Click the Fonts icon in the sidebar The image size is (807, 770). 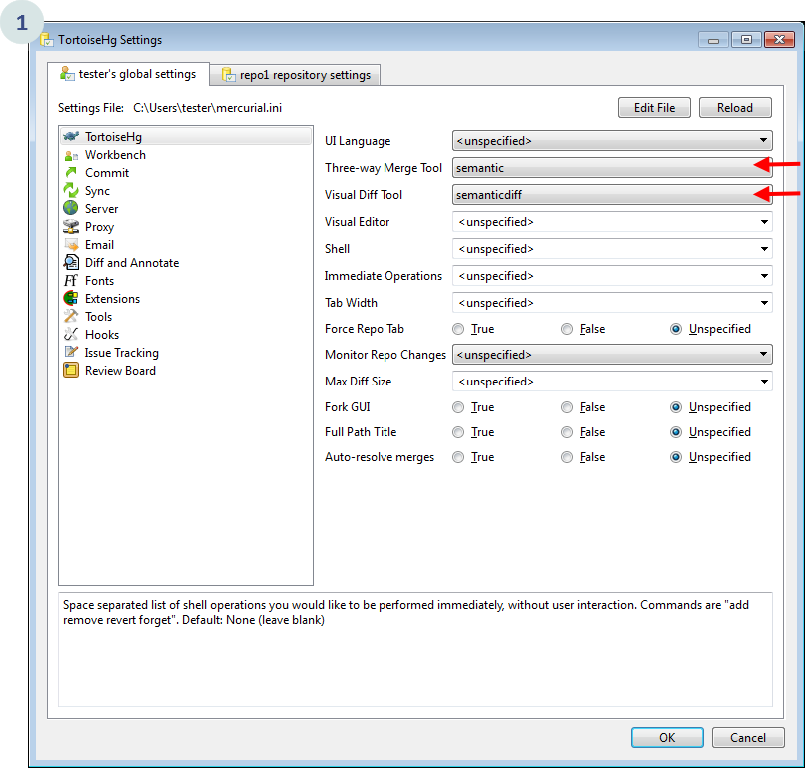71,281
